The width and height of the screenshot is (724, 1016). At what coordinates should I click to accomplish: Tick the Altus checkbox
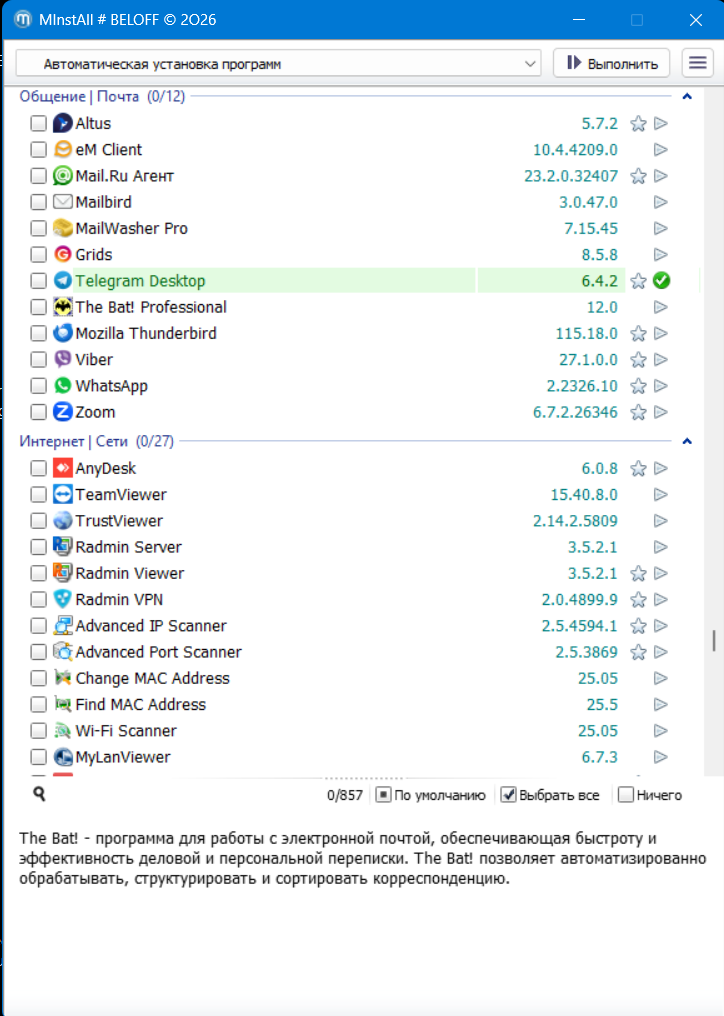pos(38,123)
